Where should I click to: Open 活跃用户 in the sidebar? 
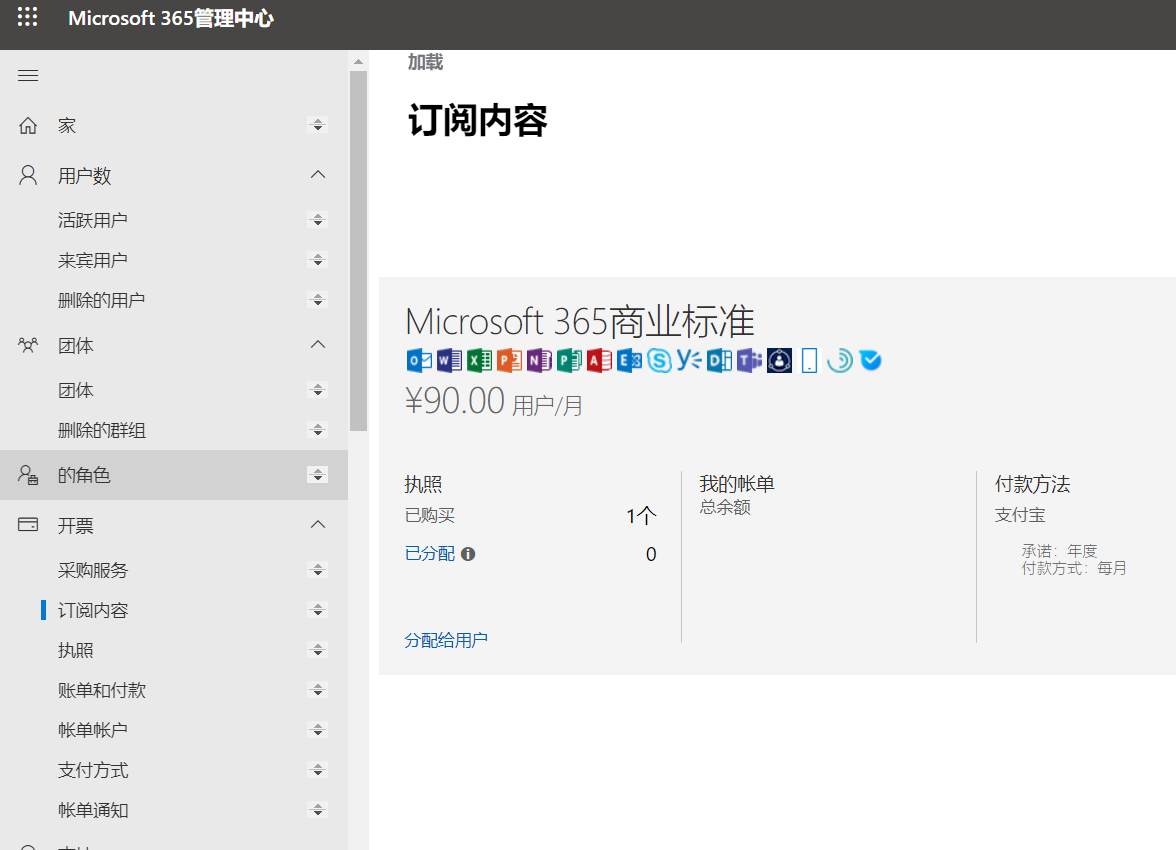[93, 220]
